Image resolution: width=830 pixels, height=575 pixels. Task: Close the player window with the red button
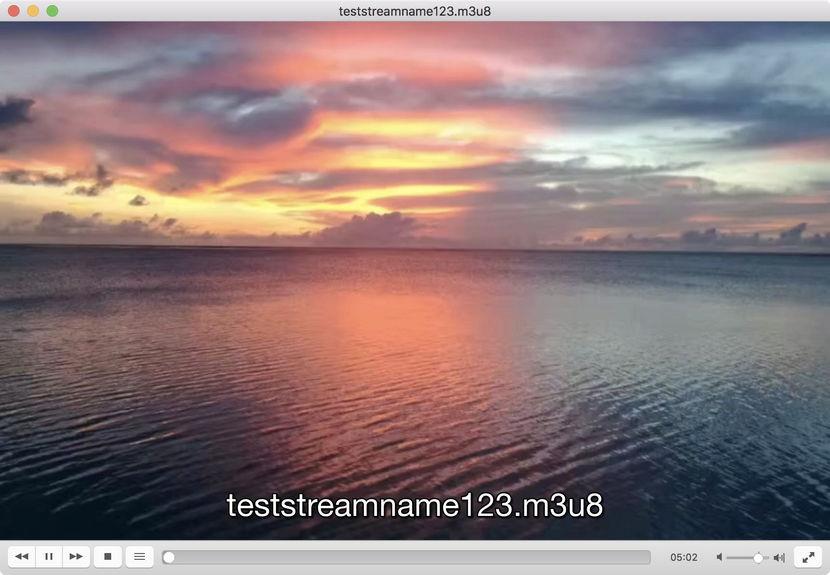[x=14, y=11]
